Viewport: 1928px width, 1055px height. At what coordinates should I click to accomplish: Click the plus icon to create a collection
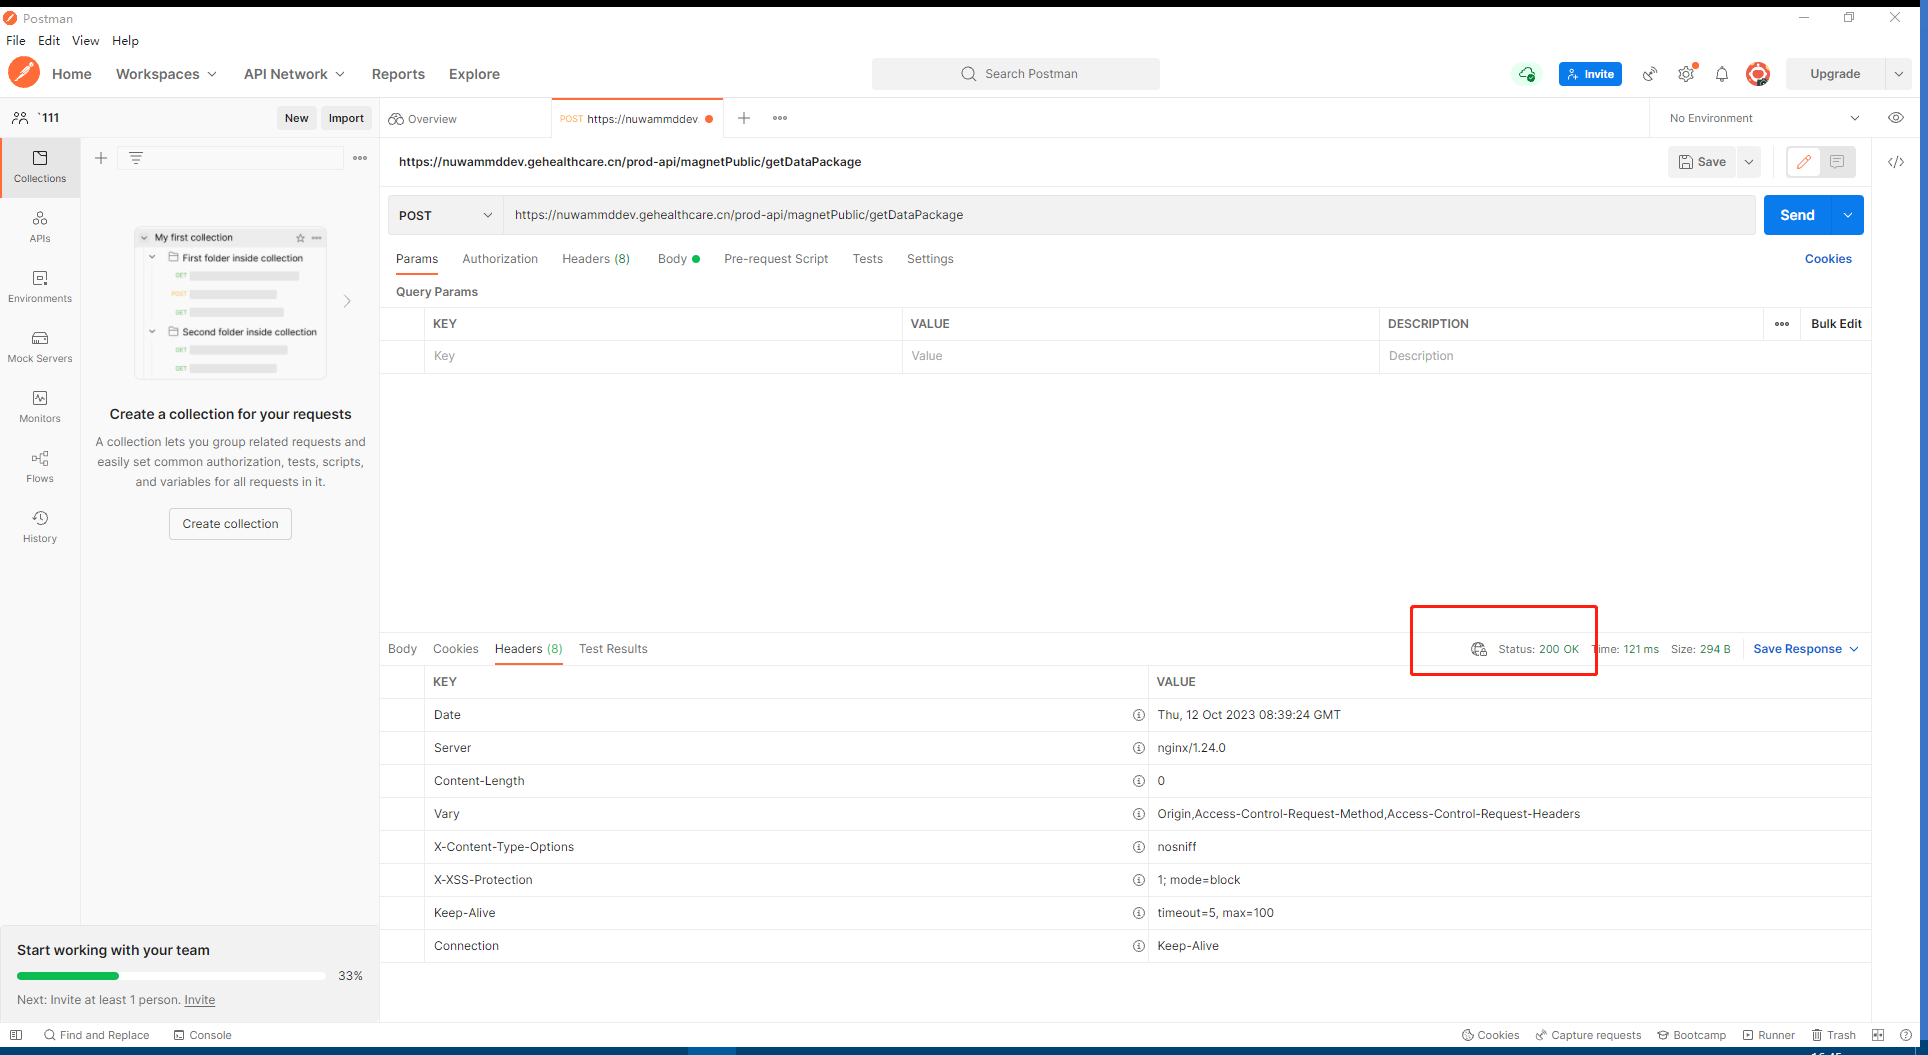[101, 158]
